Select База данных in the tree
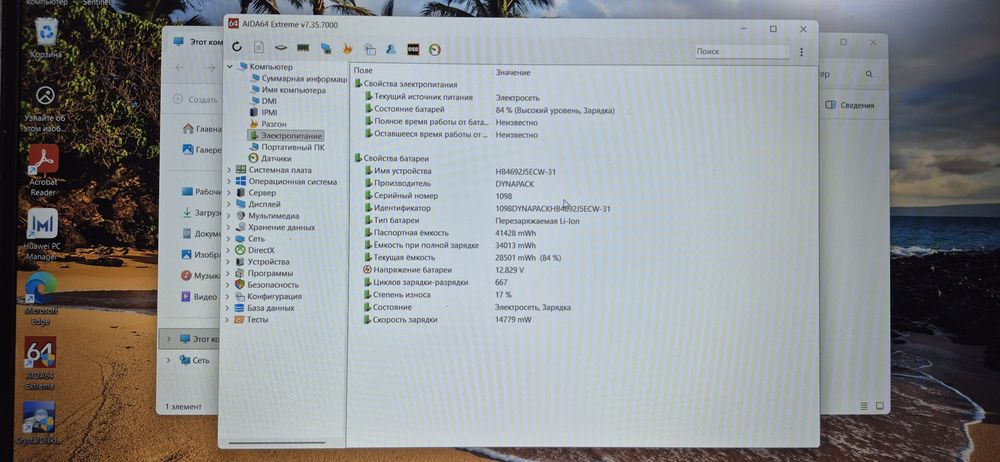Screen dimensions: 1000x462 (264, 308)
